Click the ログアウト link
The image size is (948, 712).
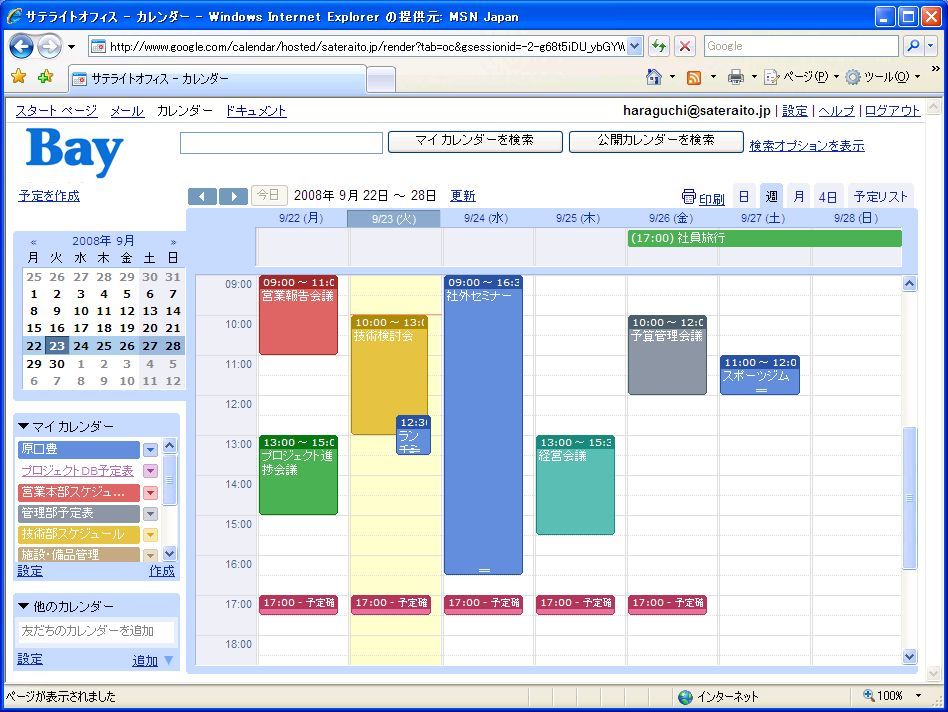pos(892,111)
